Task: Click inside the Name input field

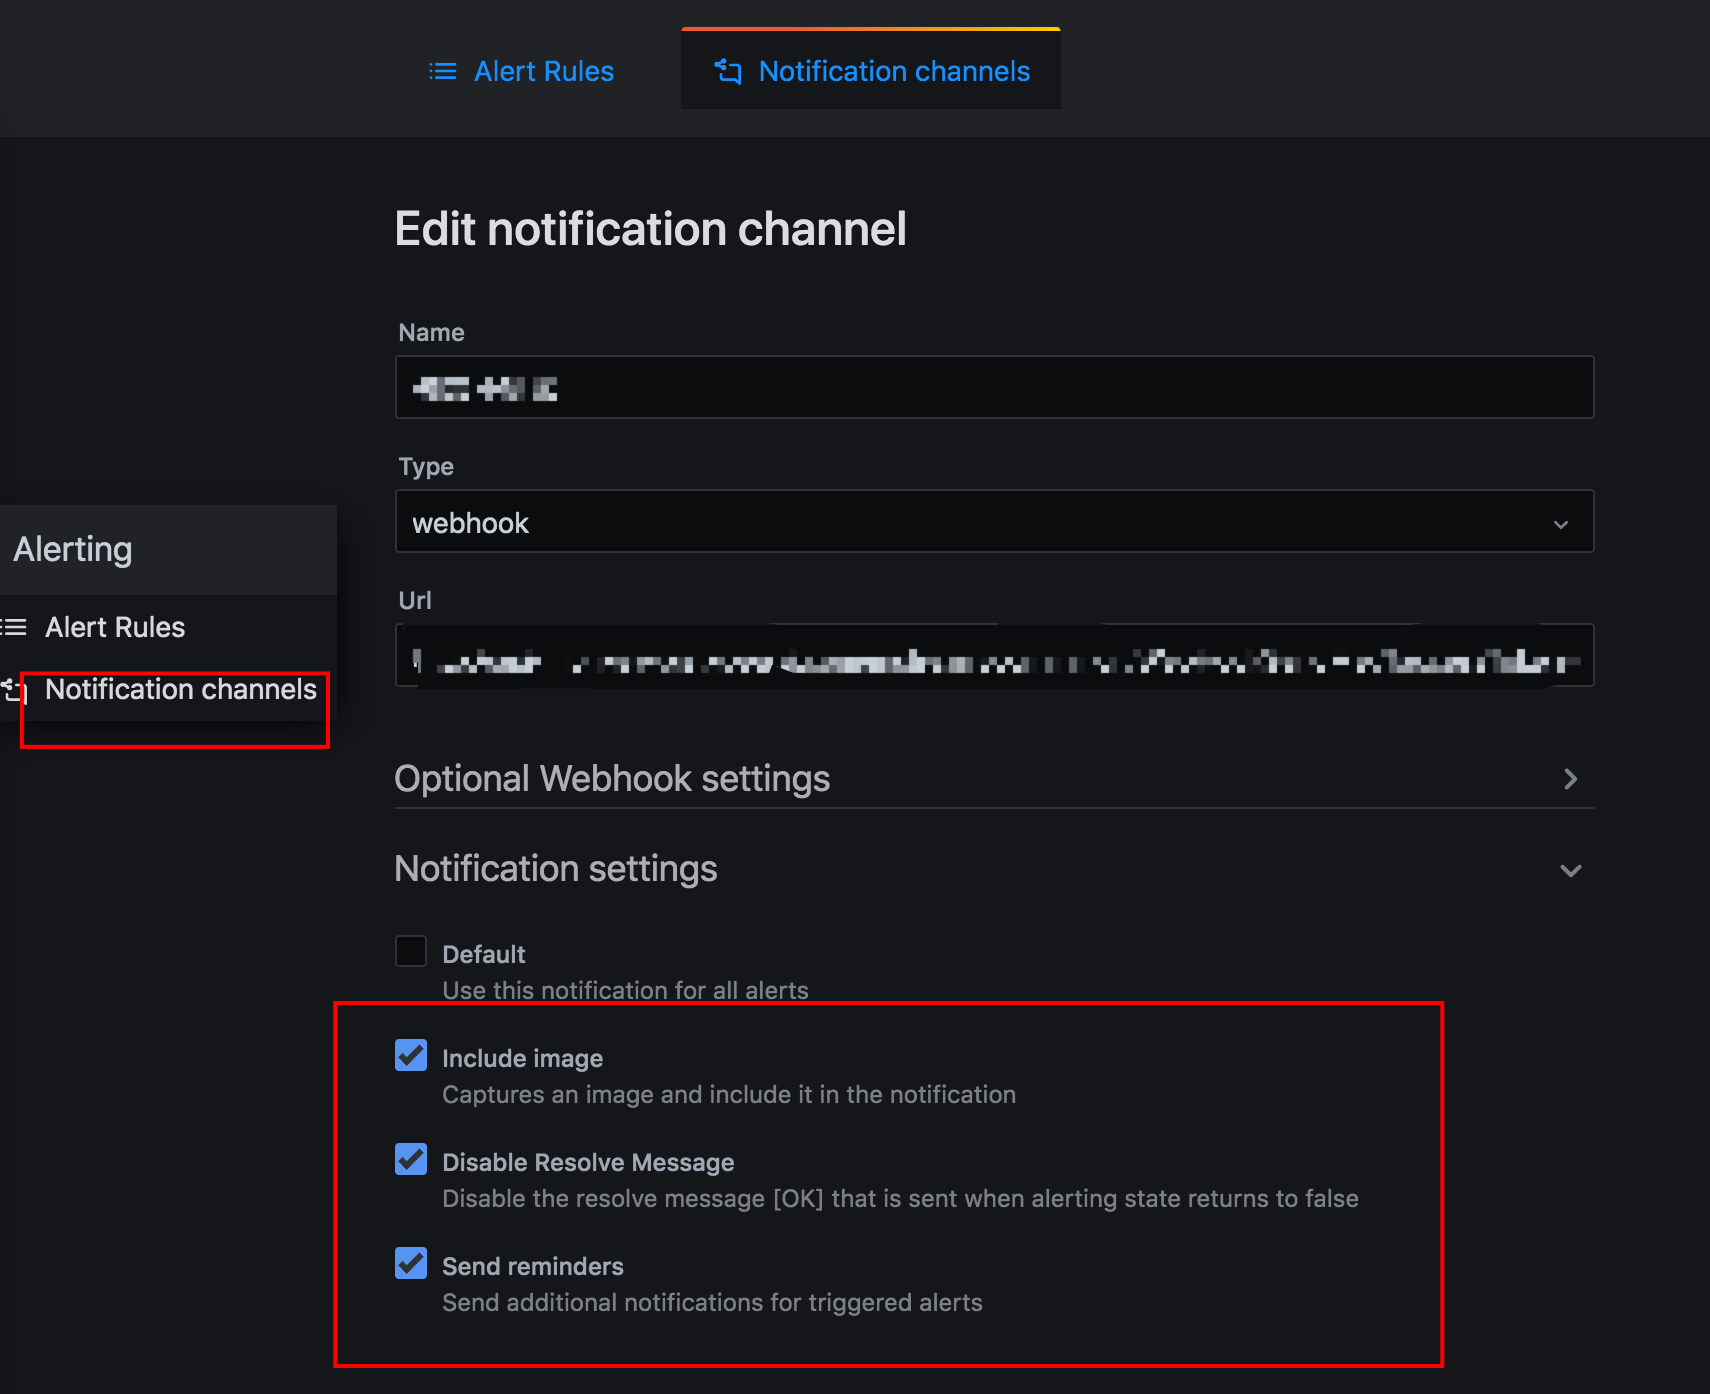Action: (994, 387)
